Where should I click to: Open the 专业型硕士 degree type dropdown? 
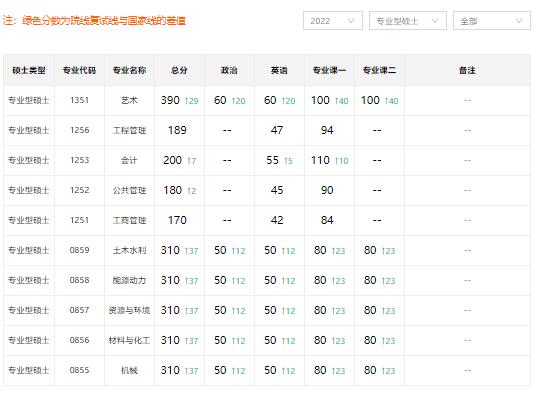[408, 21]
